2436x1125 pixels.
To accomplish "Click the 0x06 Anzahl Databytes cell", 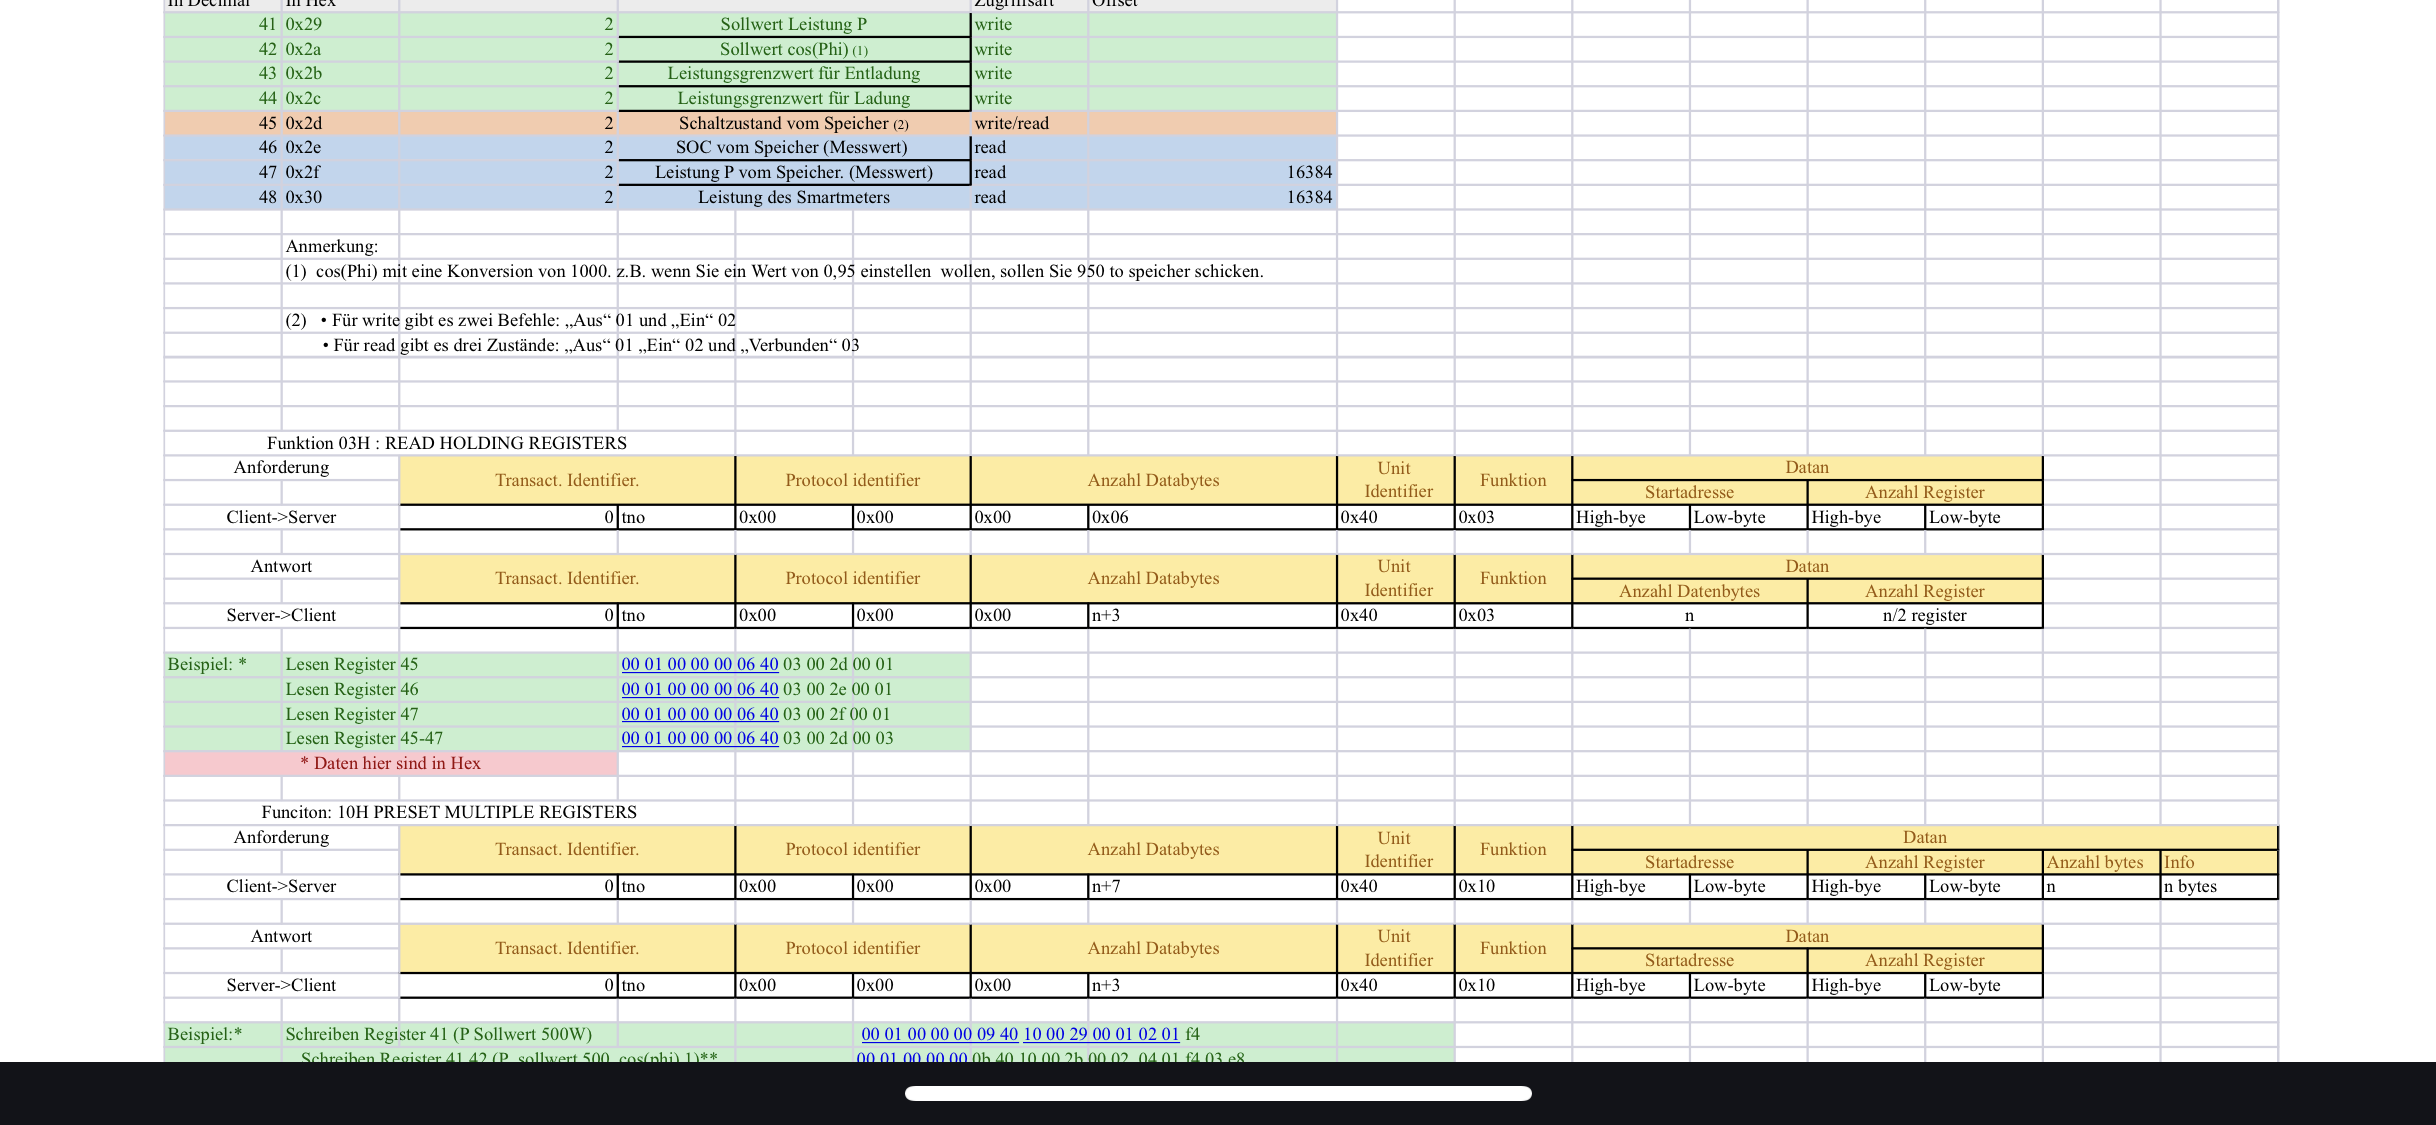I will [x=1212, y=517].
